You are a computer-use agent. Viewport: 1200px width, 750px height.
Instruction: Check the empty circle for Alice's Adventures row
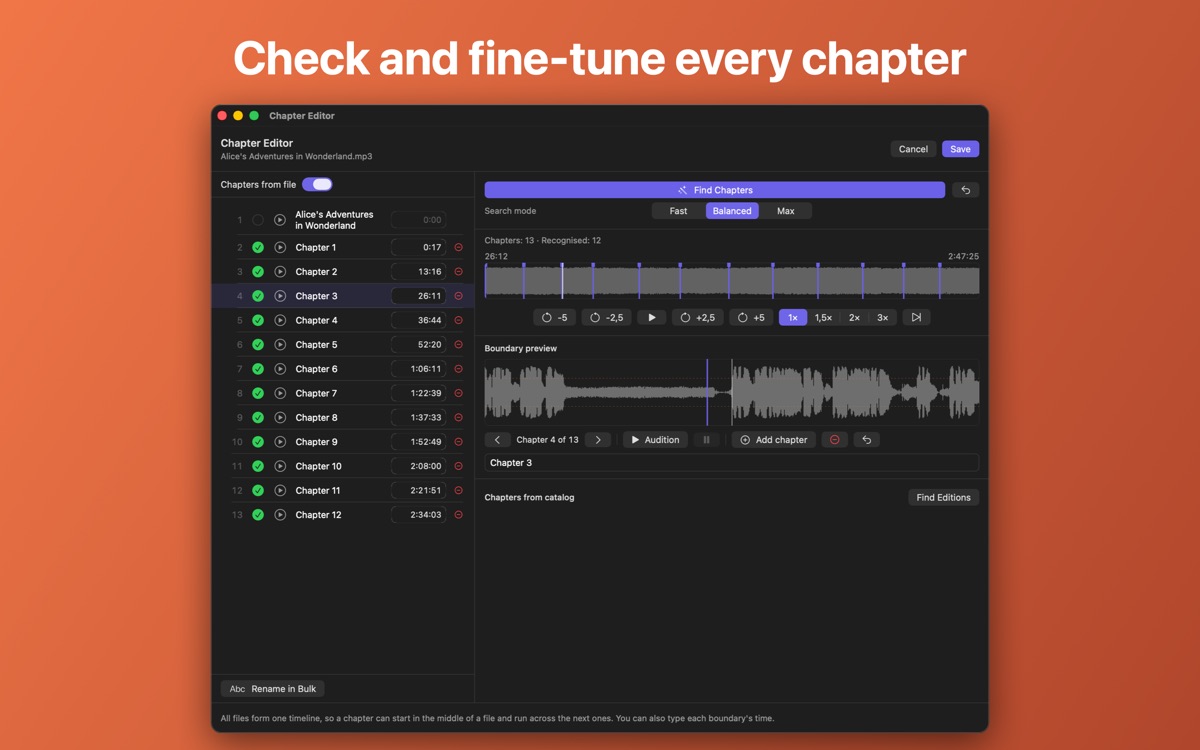tap(258, 220)
